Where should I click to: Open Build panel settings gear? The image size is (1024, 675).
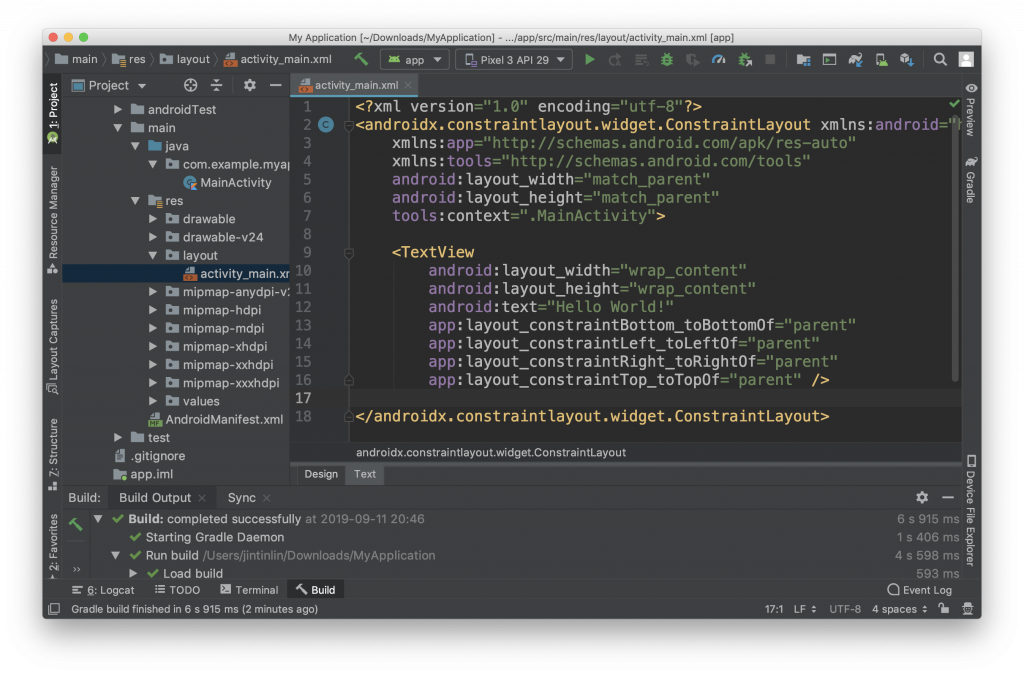click(x=921, y=497)
